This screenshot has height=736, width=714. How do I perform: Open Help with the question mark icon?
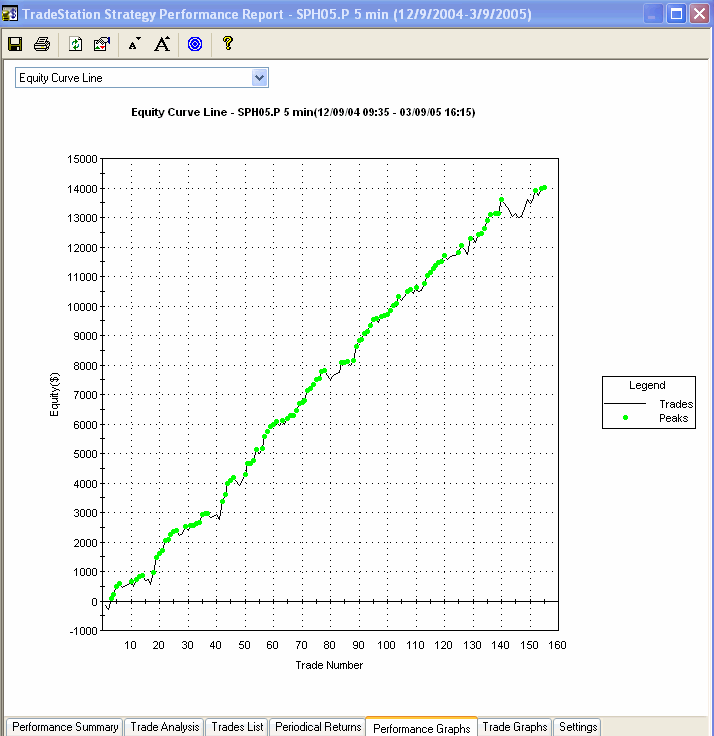[228, 43]
